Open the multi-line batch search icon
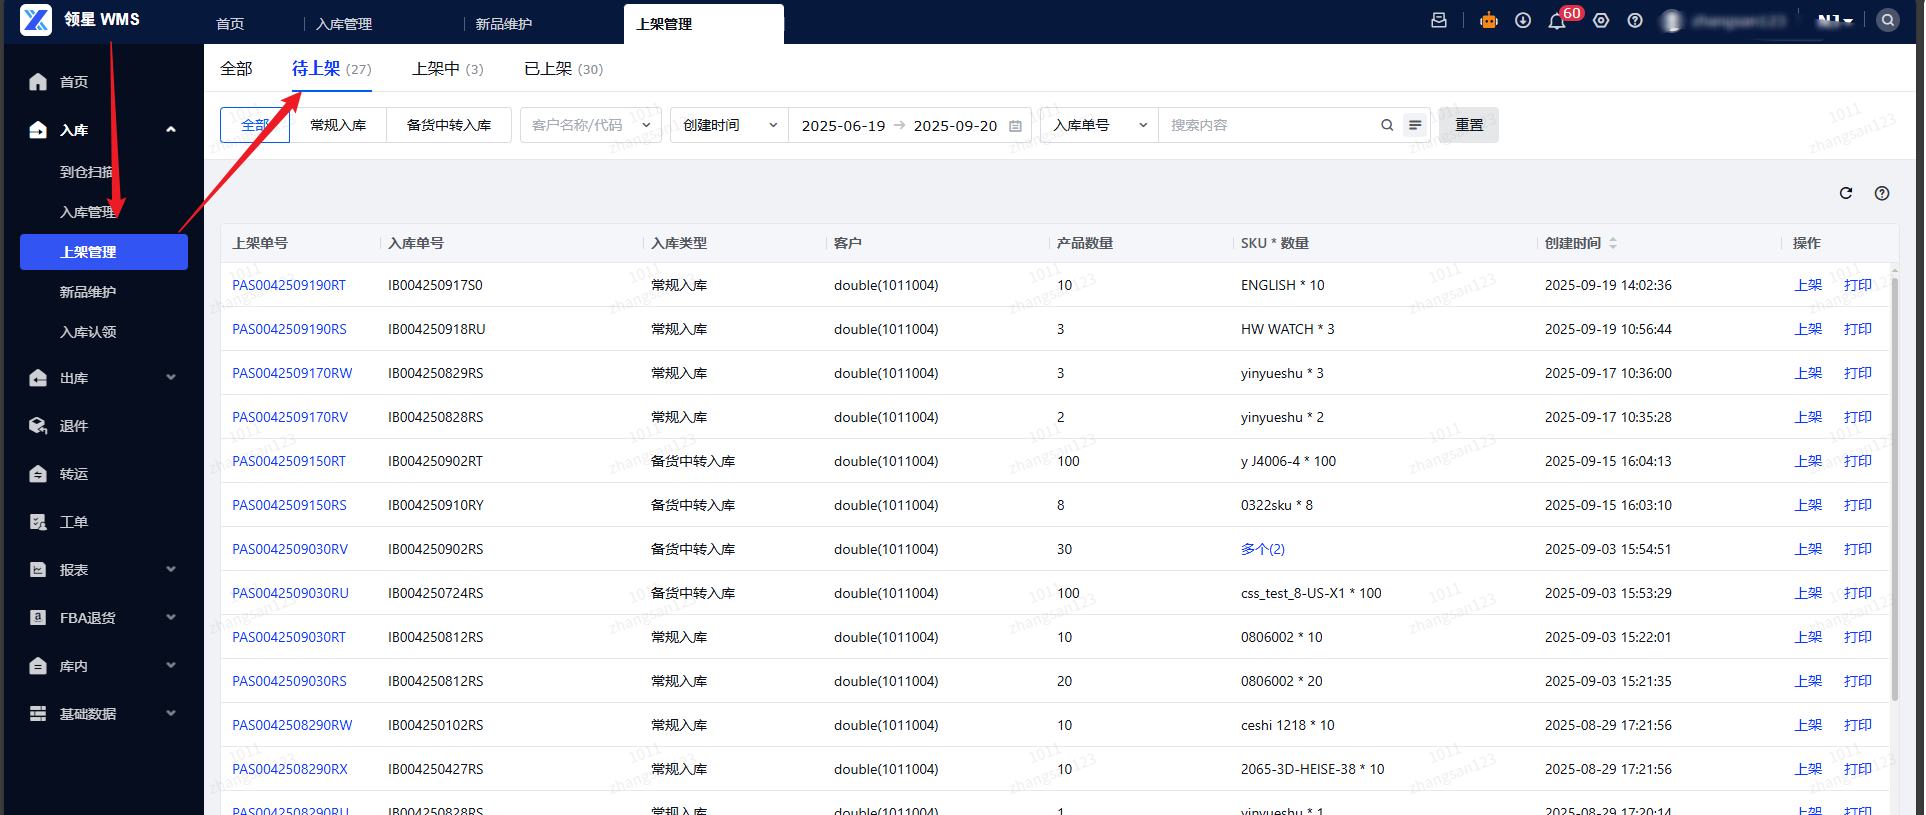 tap(1414, 125)
